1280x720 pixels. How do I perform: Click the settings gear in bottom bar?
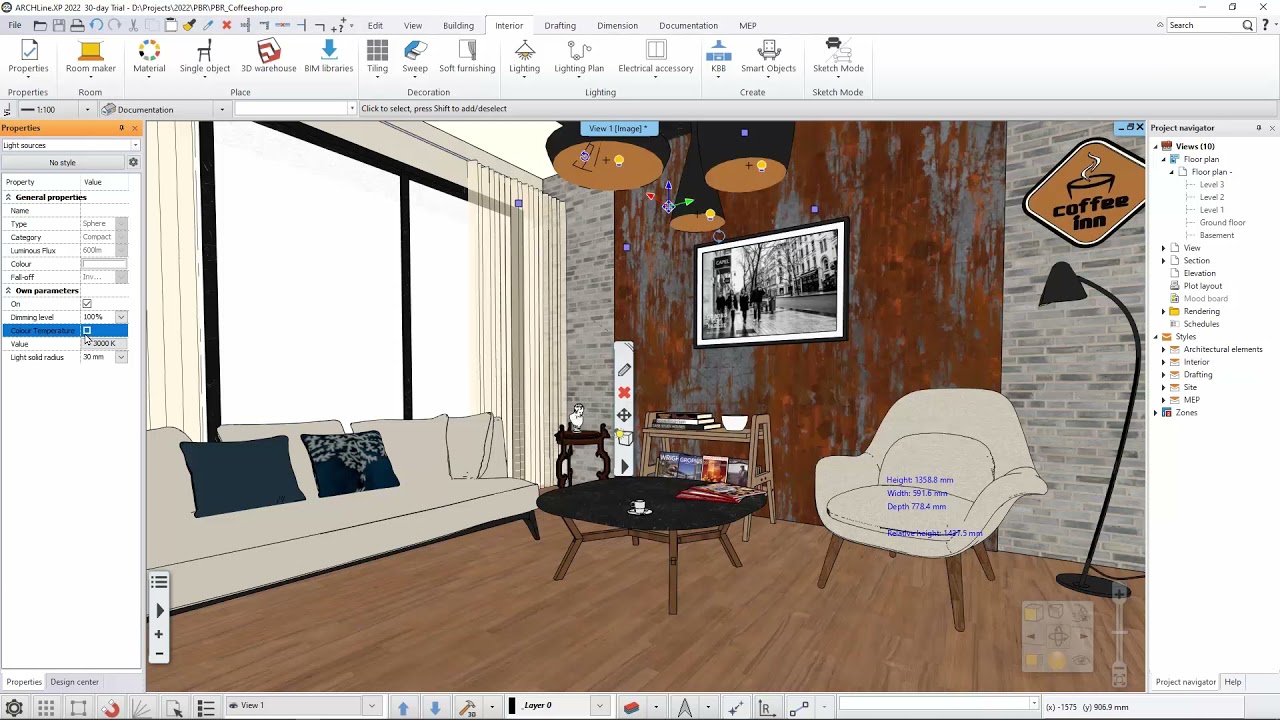tap(14, 708)
